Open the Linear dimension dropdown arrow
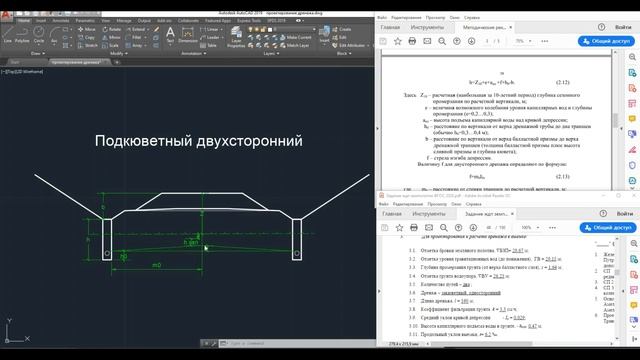The image size is (640, 360). click(221, 29)
